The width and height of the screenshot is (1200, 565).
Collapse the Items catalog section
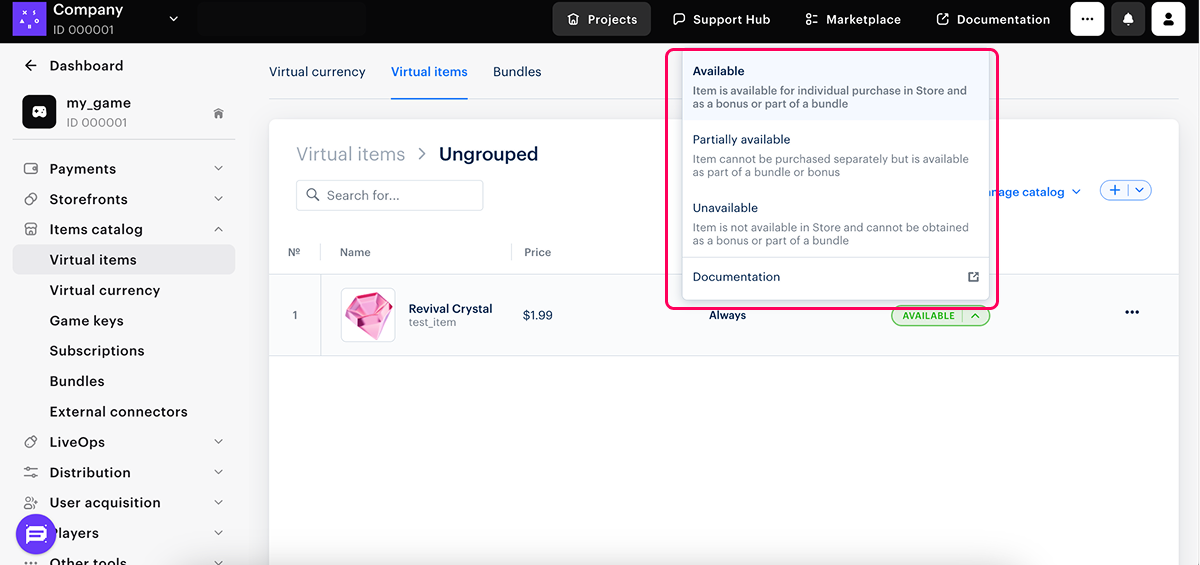click(x=218, y=229)
